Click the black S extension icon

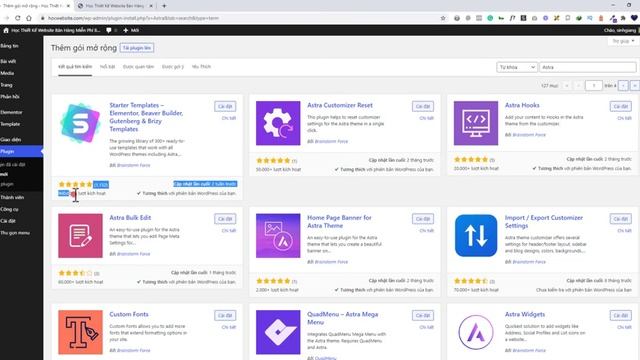click(523, 18)
